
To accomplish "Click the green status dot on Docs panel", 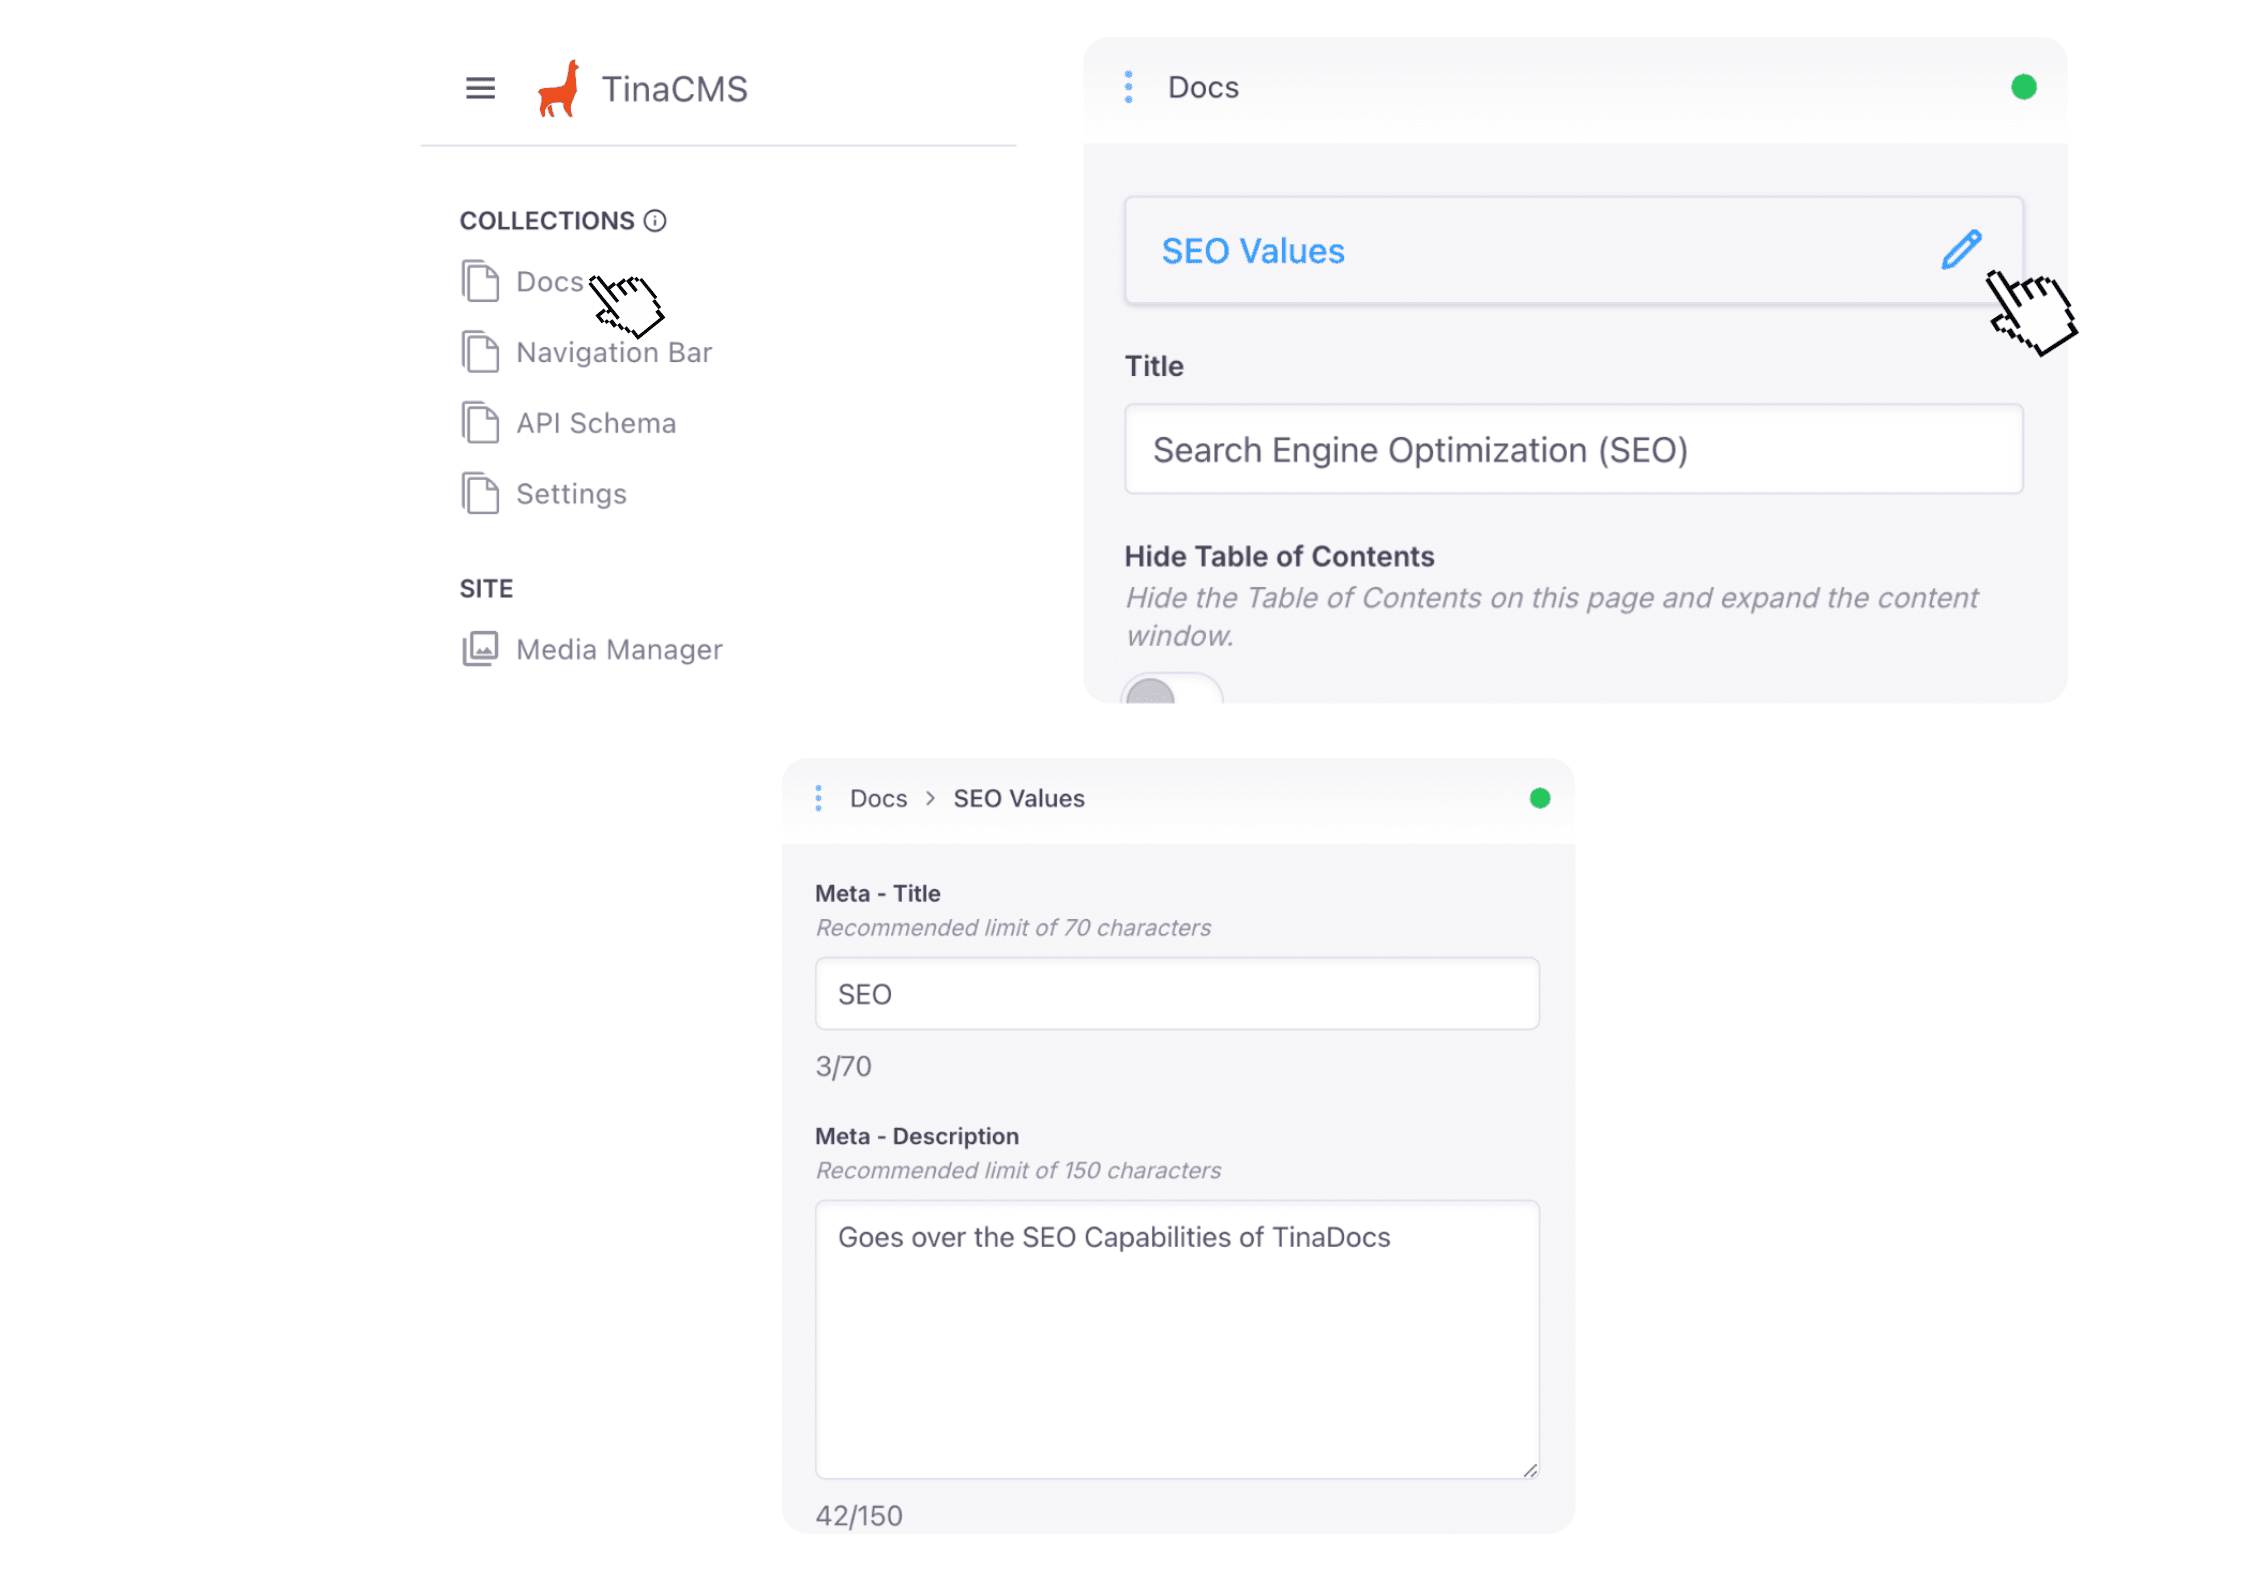I will pos(2023,88).
